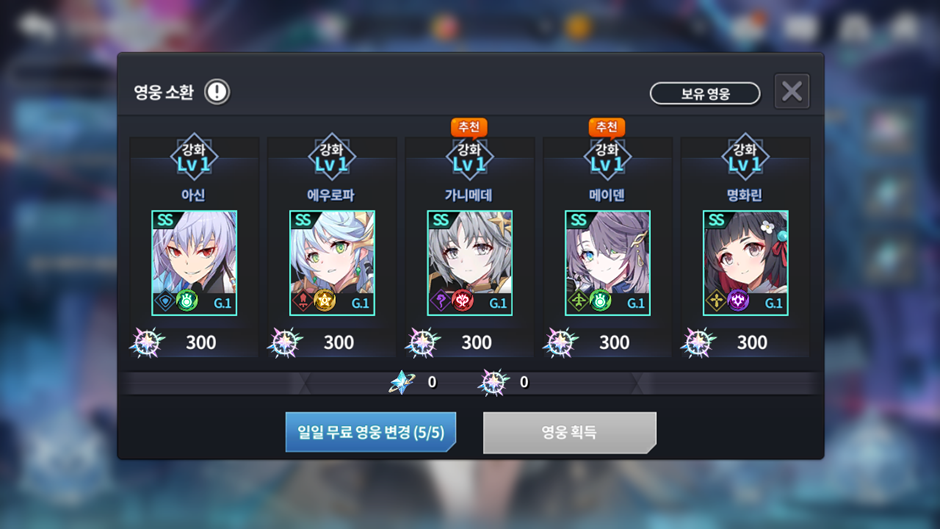Select 아신 hero portrait
The height and width of the screenshot is (529, 940).
click(194, 263)
